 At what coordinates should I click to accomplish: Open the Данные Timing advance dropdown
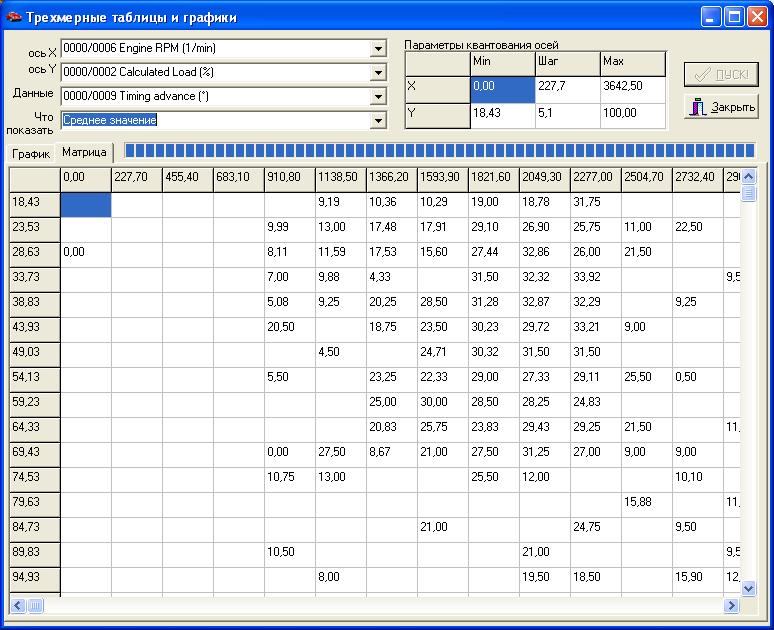[x=378, y=96]
